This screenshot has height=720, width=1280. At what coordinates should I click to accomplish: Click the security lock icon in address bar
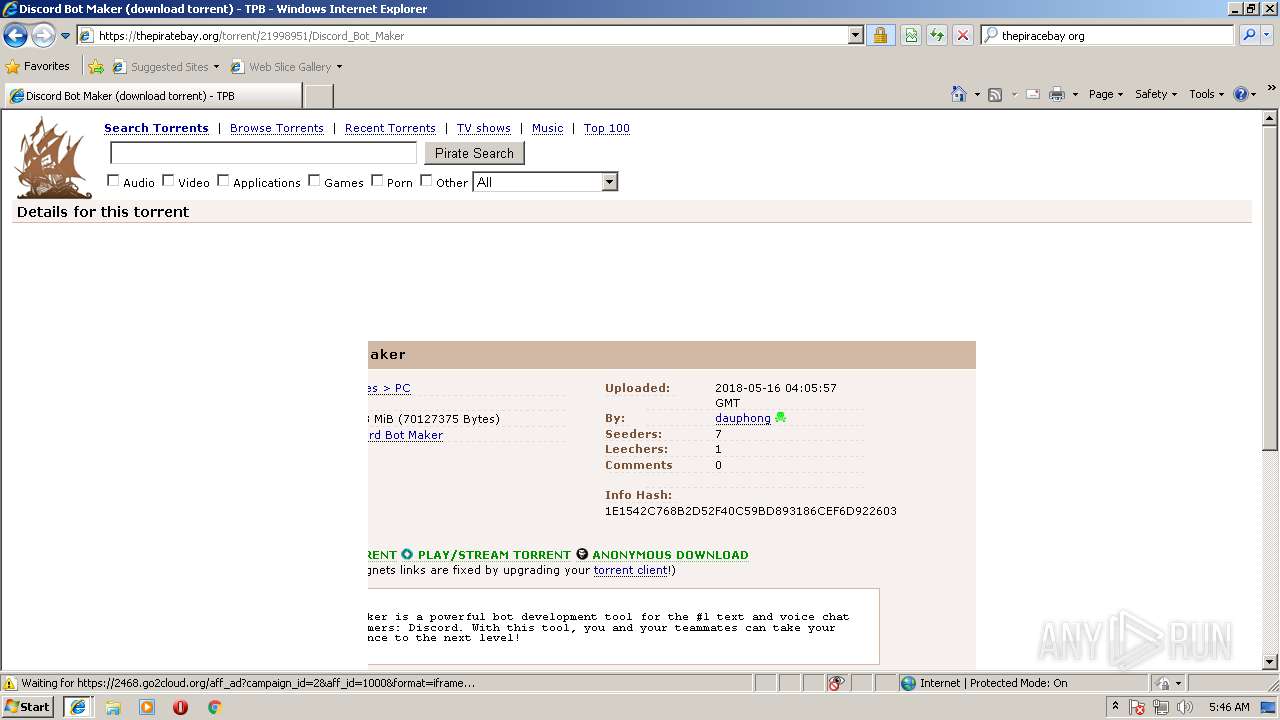coord(880,36)
